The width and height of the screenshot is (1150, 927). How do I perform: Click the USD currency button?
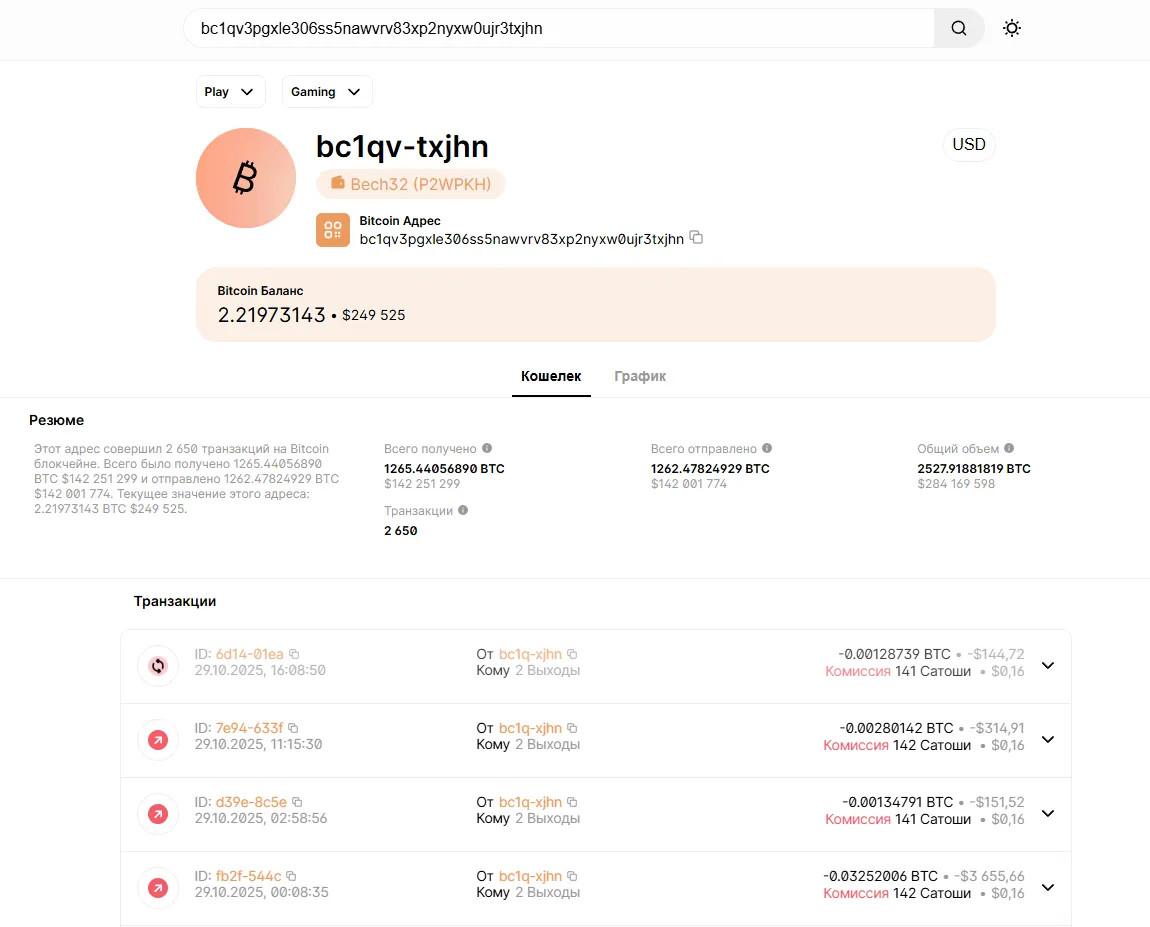968,144
